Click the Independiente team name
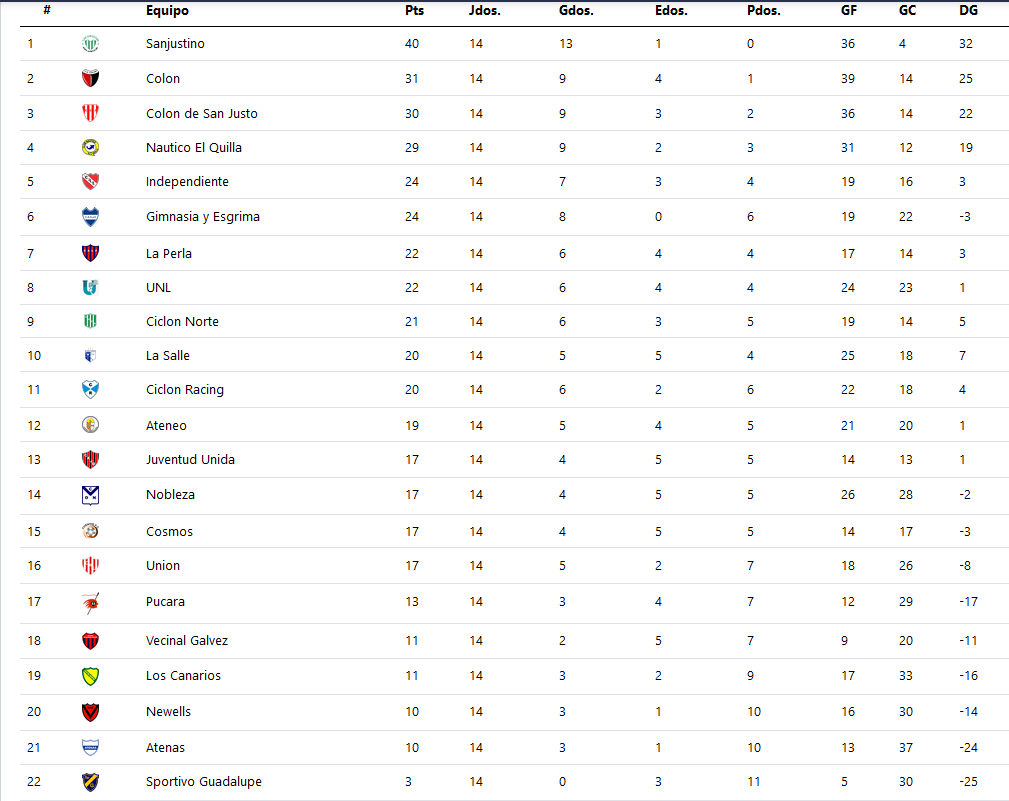Screen dimensions: 1009x801 coord(187,181)
